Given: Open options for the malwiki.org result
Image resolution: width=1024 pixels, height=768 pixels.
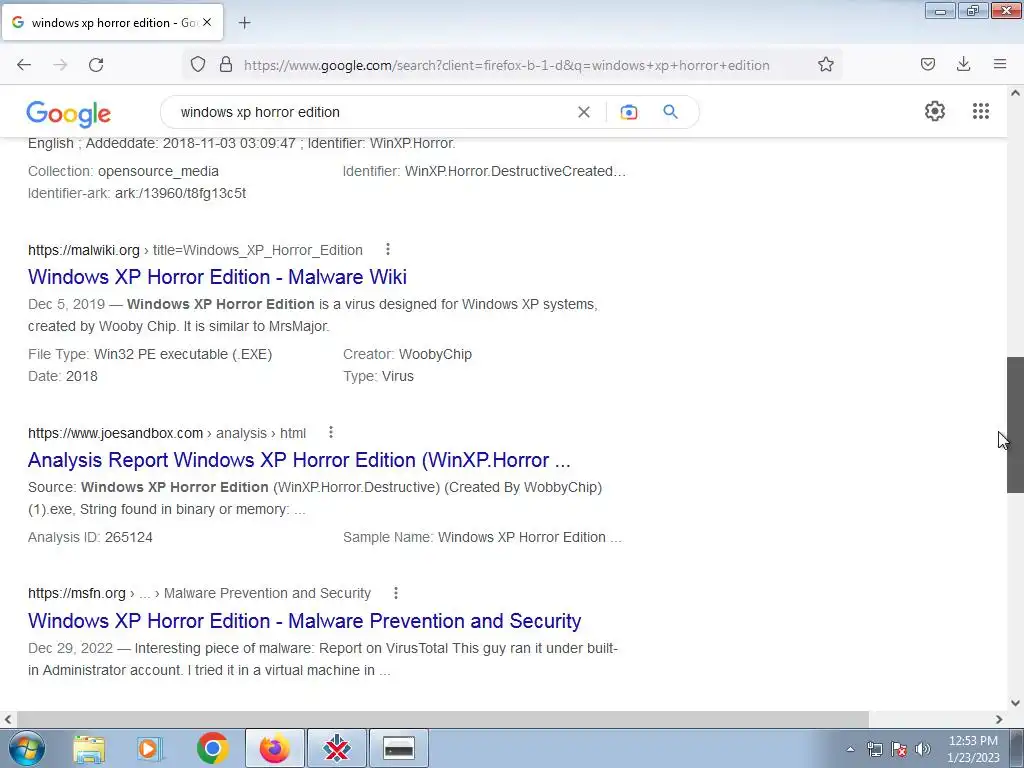Looking at the screenshot, I should pyautogui.click(x=388, y=249).
